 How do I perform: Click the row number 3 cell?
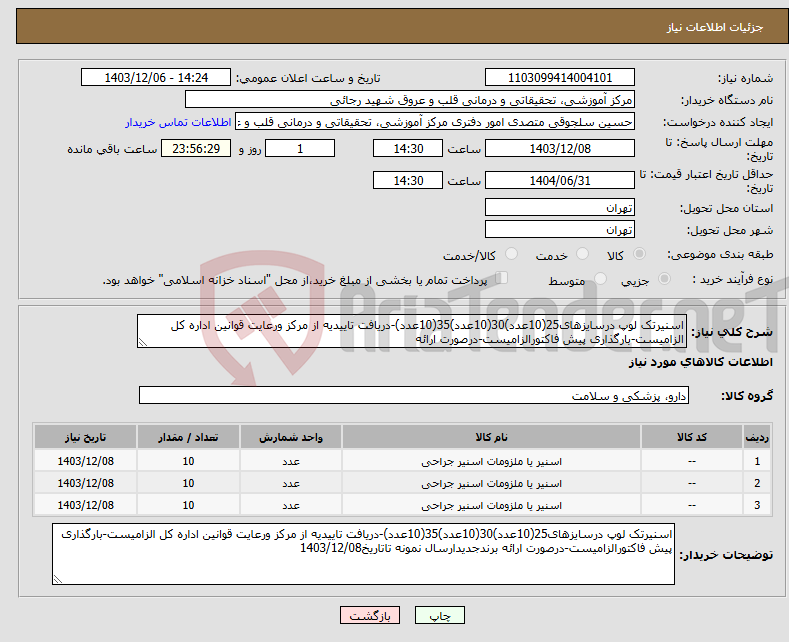[x=757, y=505]
